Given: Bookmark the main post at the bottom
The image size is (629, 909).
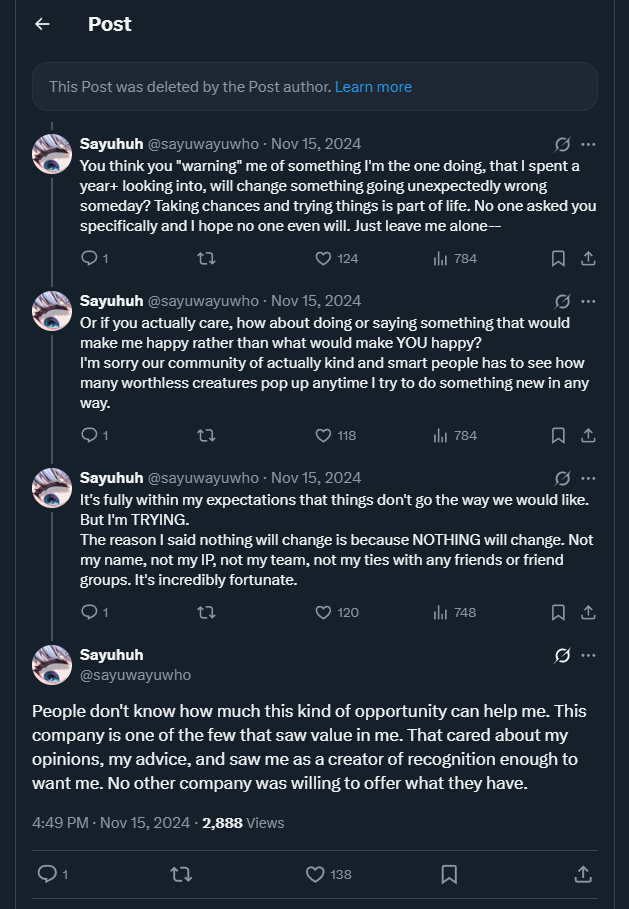Looking at the screenshot, I should [449, 874].
